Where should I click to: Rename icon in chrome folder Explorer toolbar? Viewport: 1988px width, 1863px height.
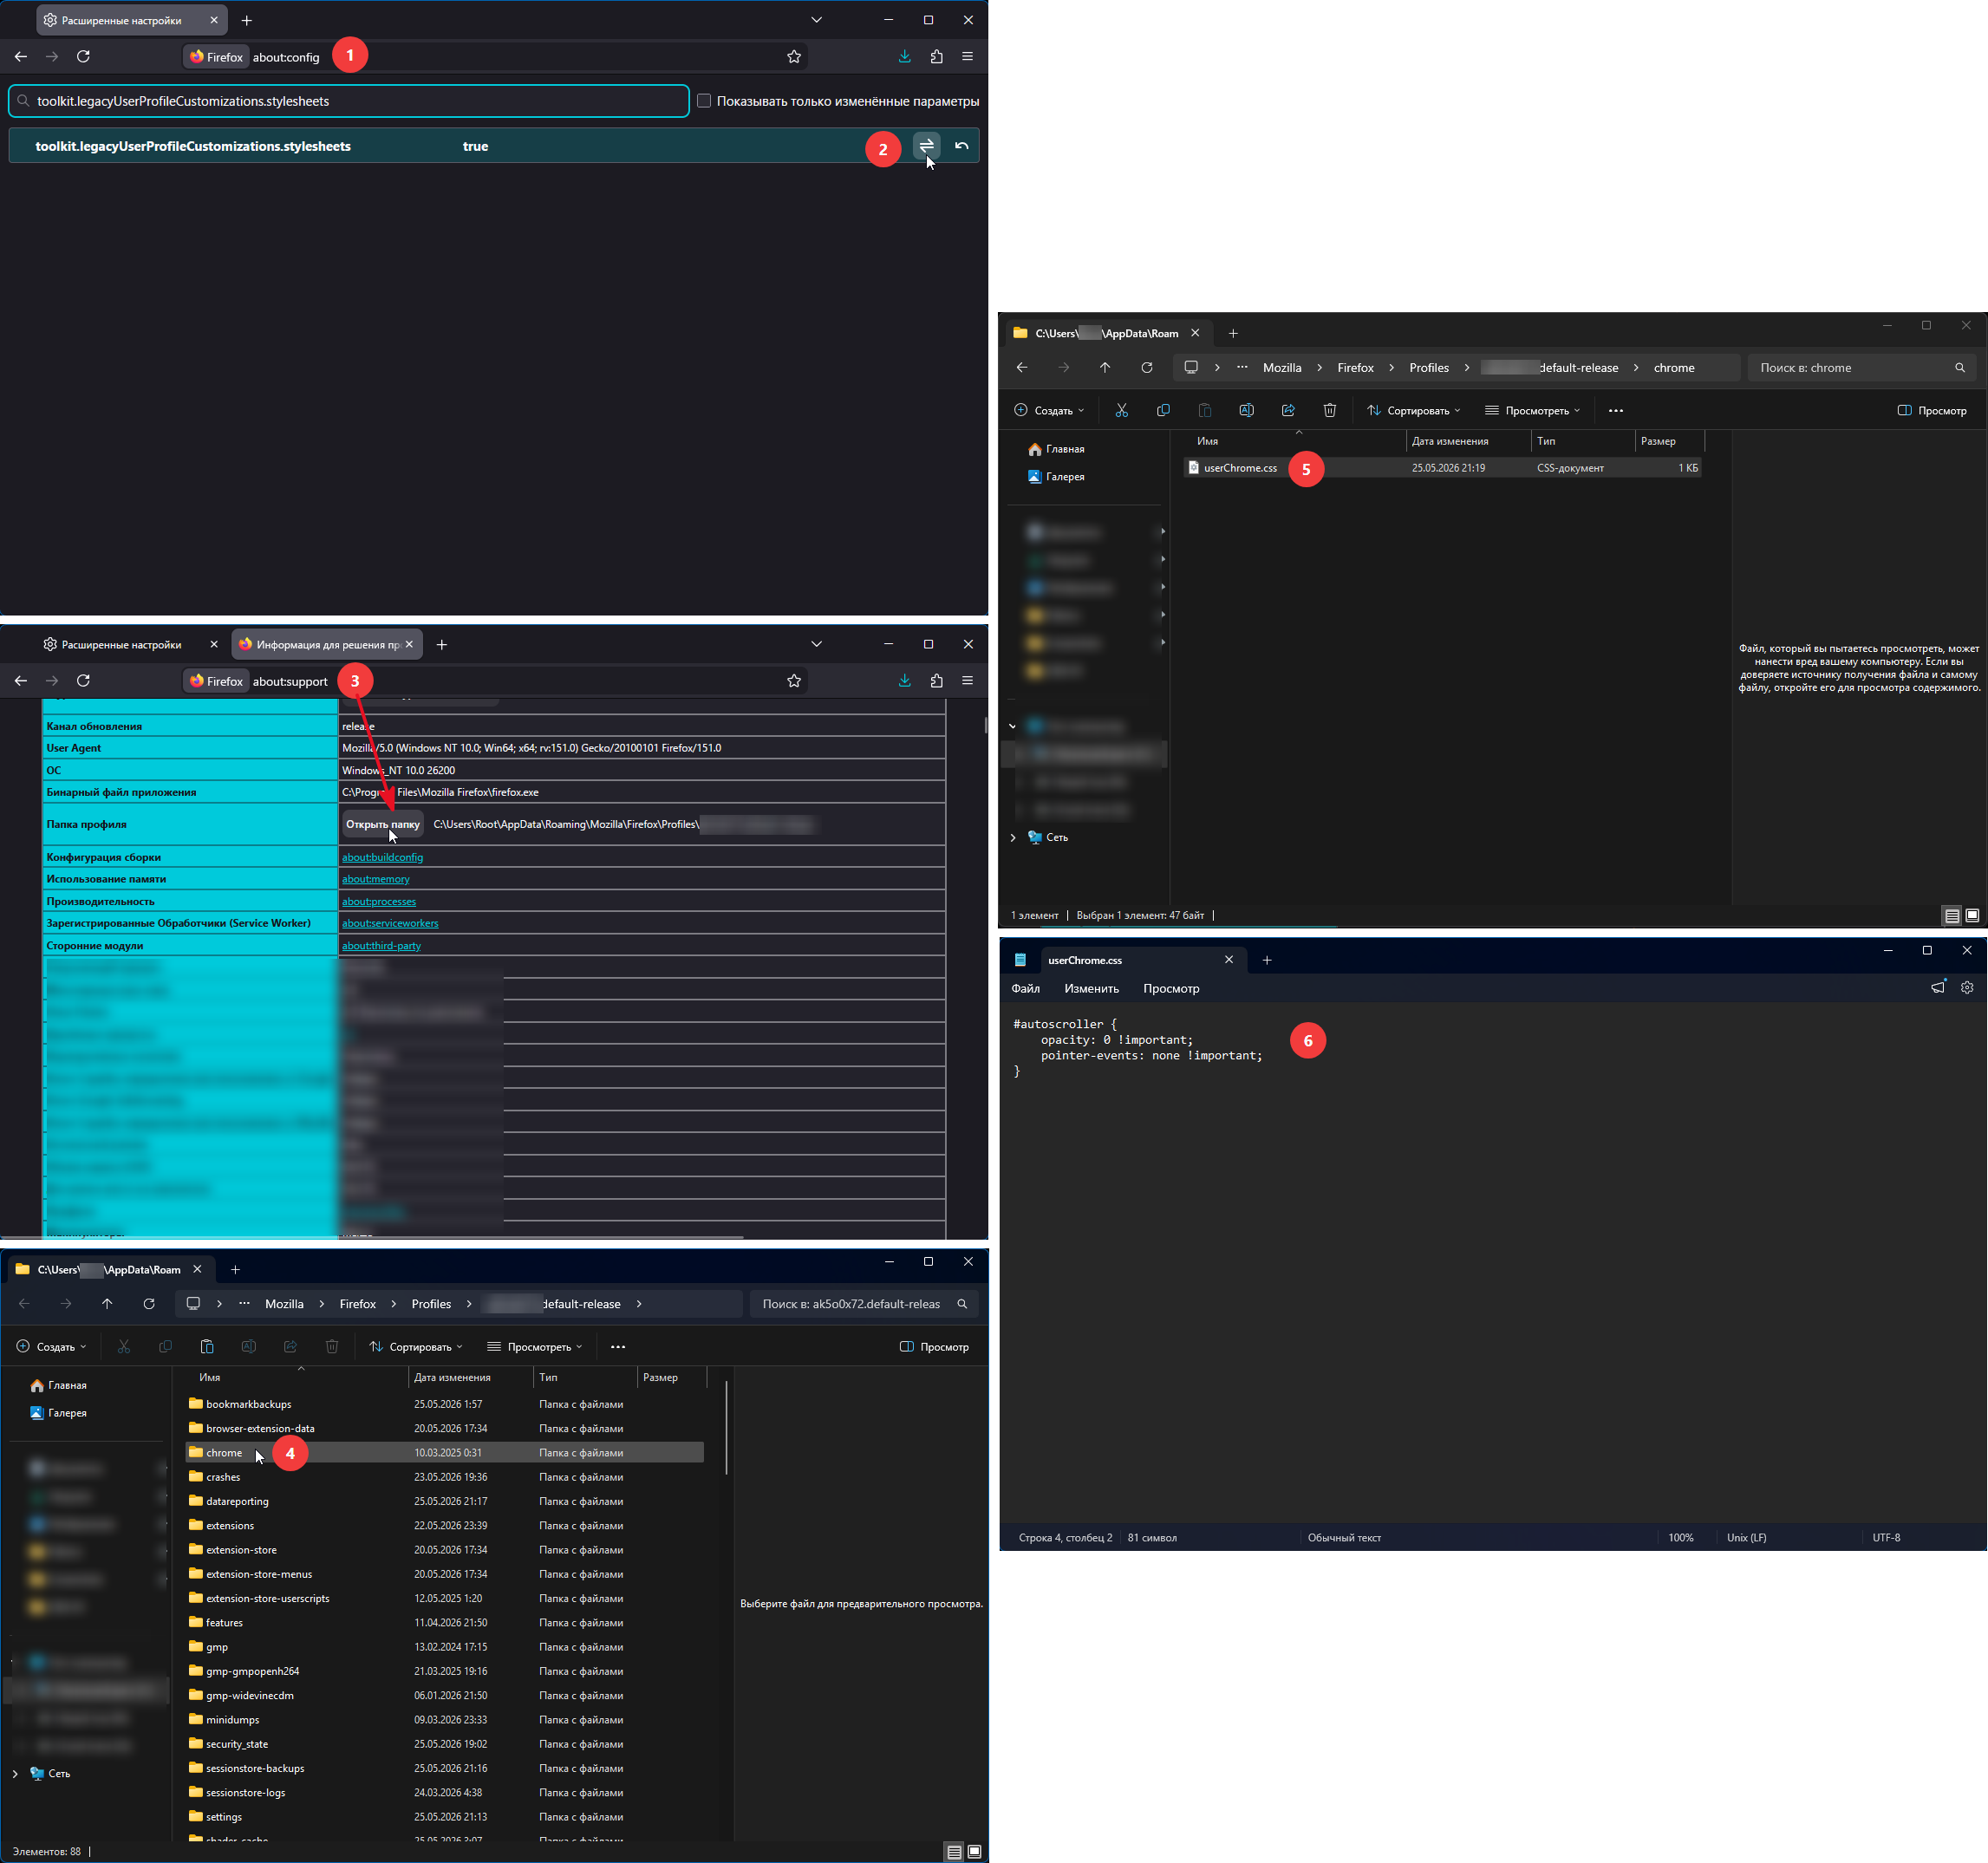pyautogui.click(x=1246, y=411)
